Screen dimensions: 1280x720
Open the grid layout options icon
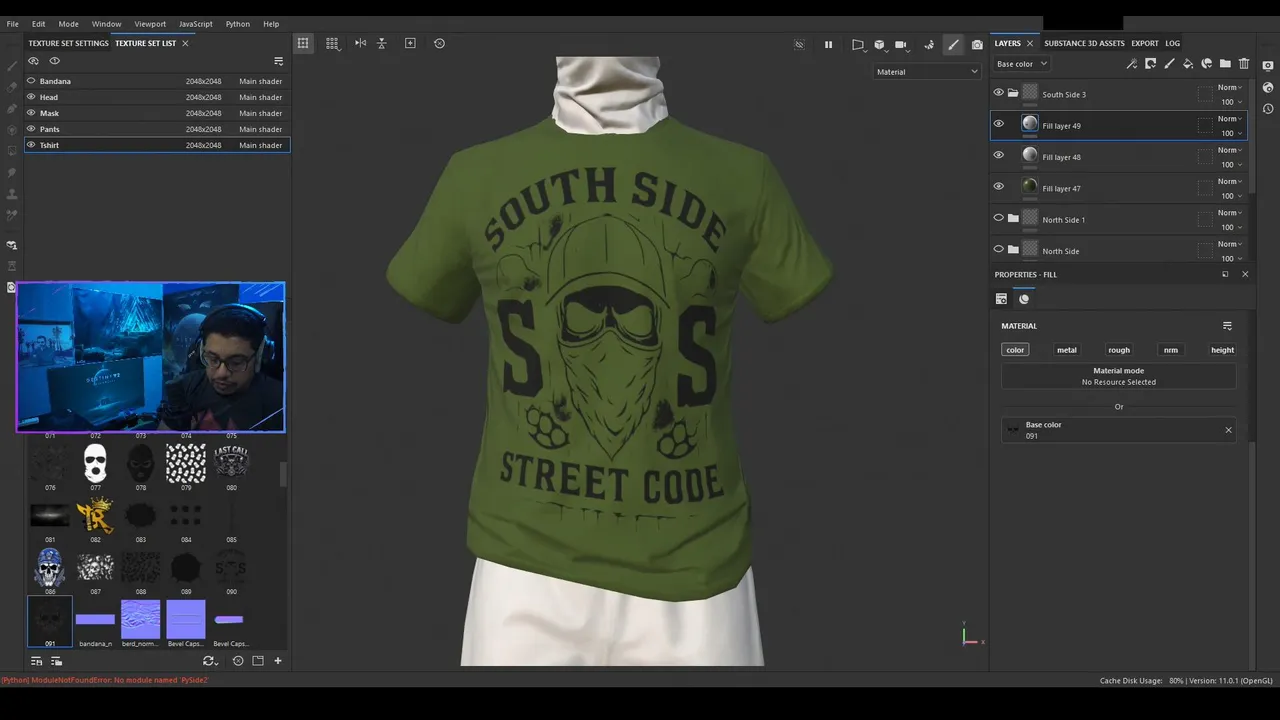332,43
